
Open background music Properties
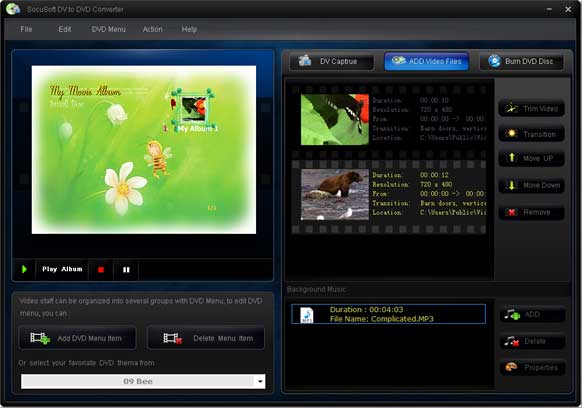click(x=533, y=368)
